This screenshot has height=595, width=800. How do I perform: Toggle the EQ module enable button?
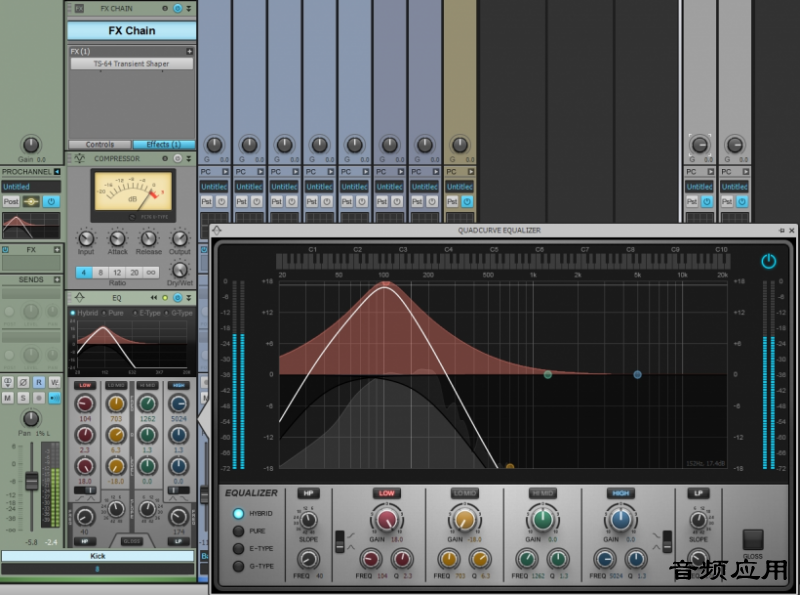tap(177, 298)
